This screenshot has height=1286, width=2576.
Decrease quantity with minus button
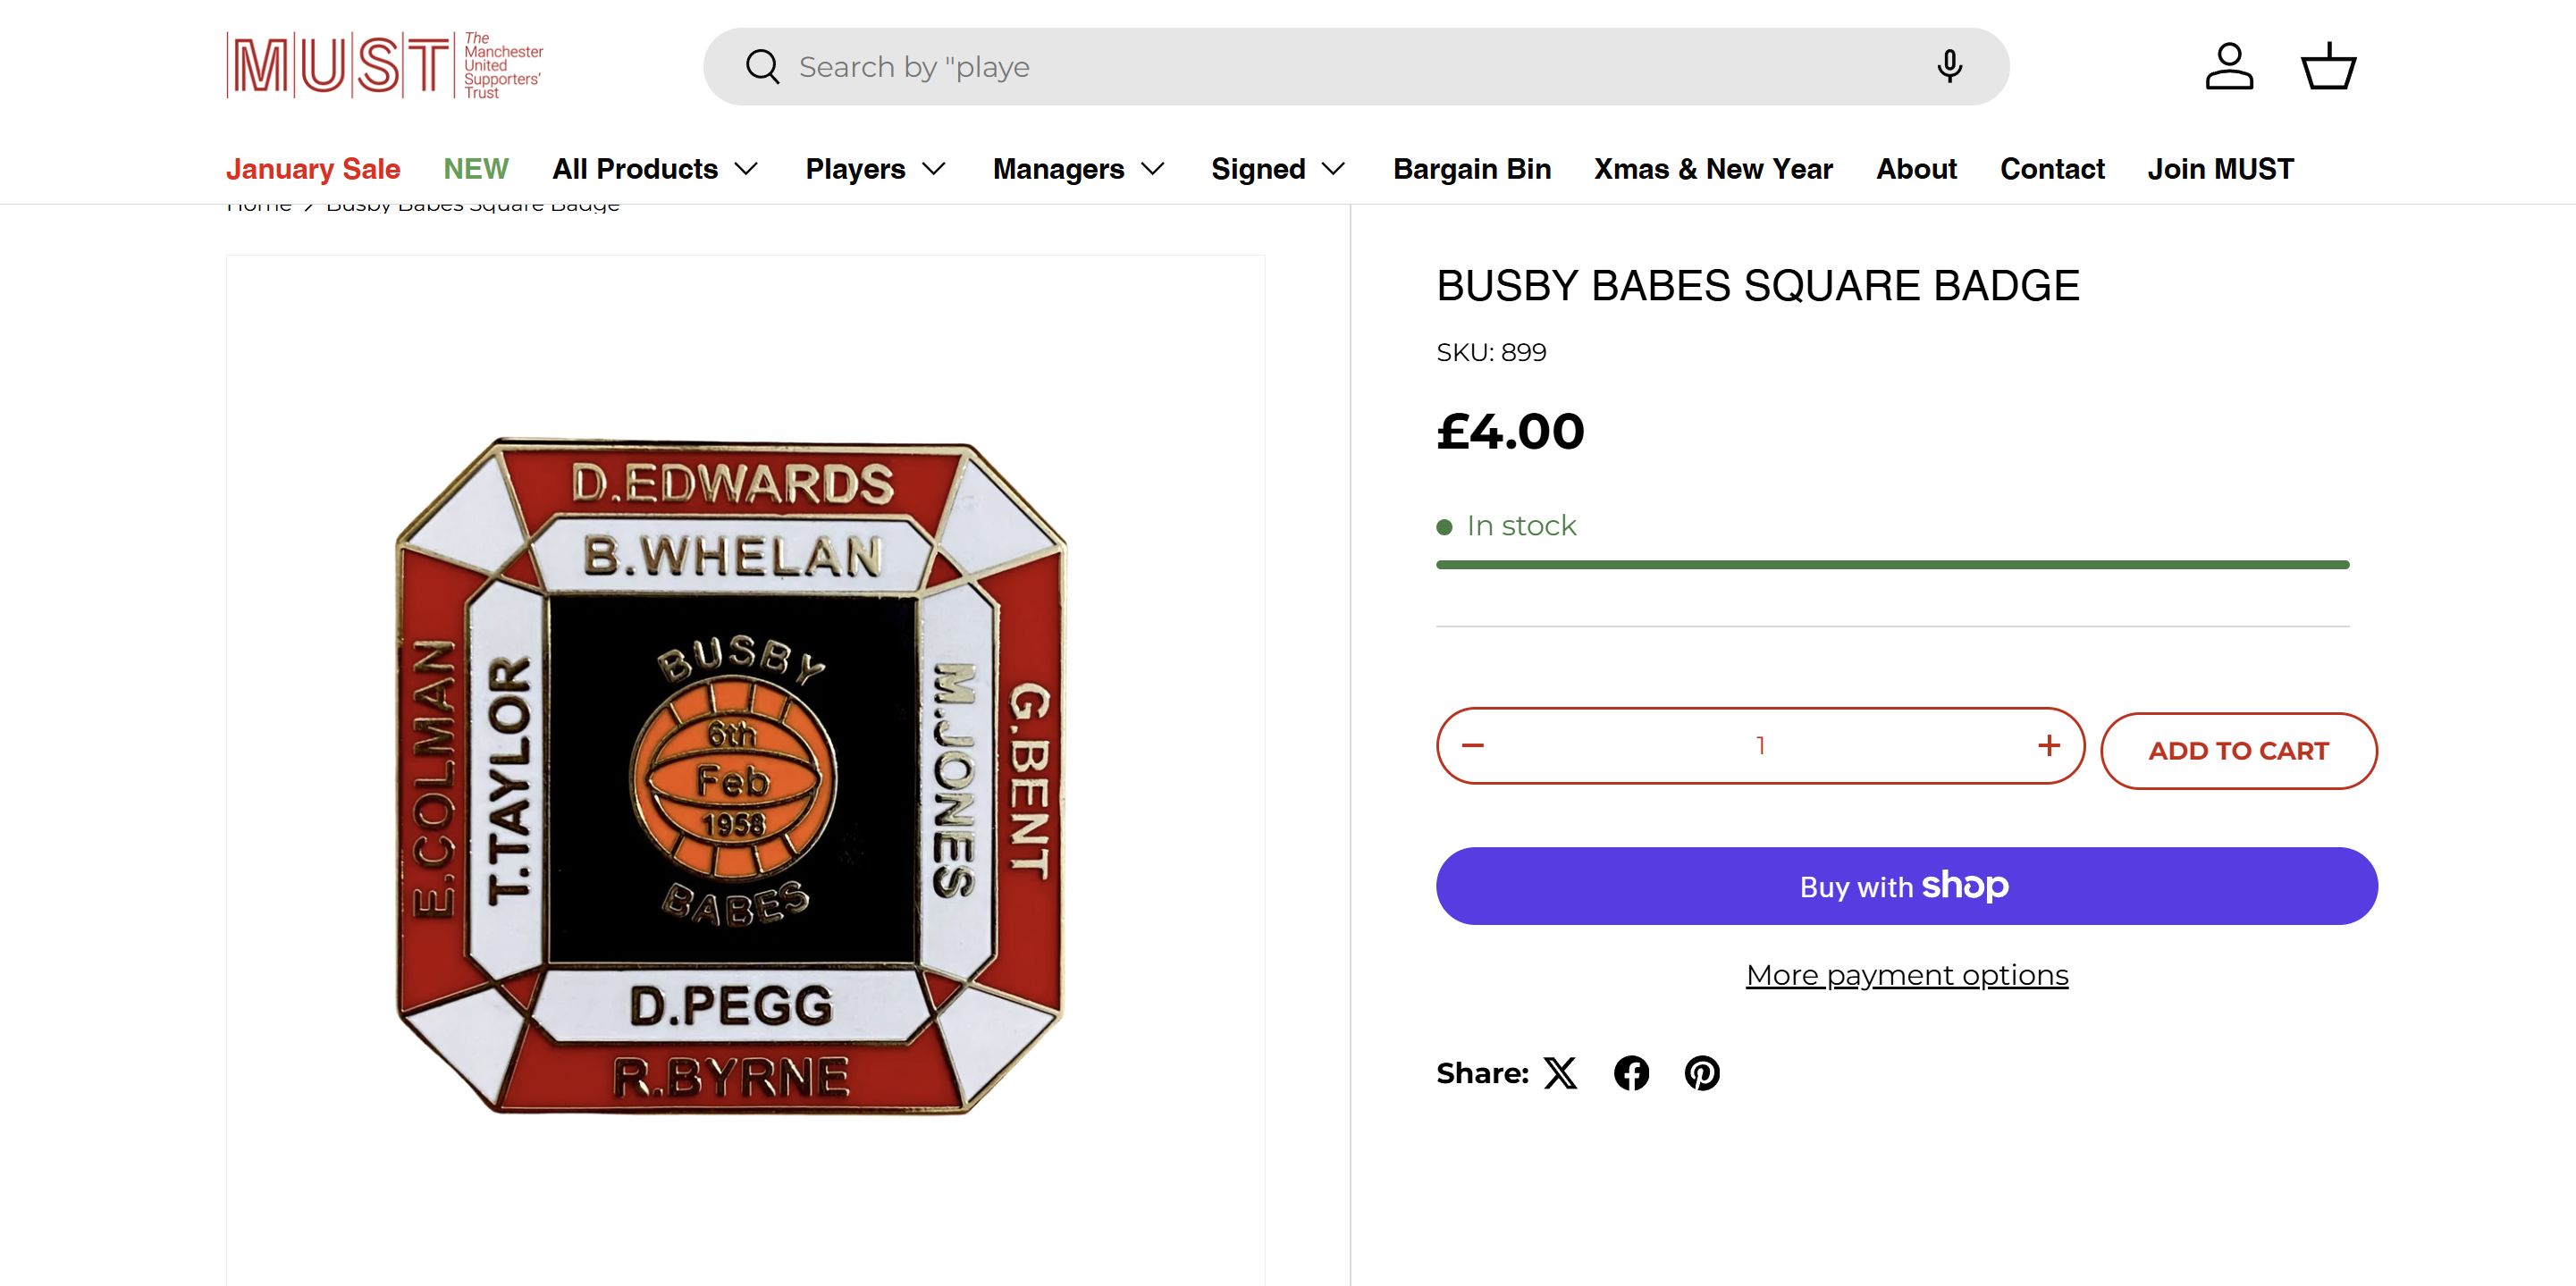pos(1473,746)
